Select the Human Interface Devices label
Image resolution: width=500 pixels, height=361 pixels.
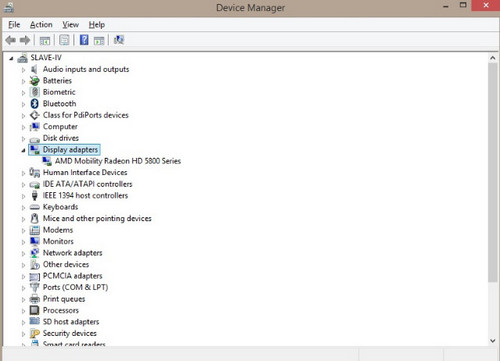point(85,172)
